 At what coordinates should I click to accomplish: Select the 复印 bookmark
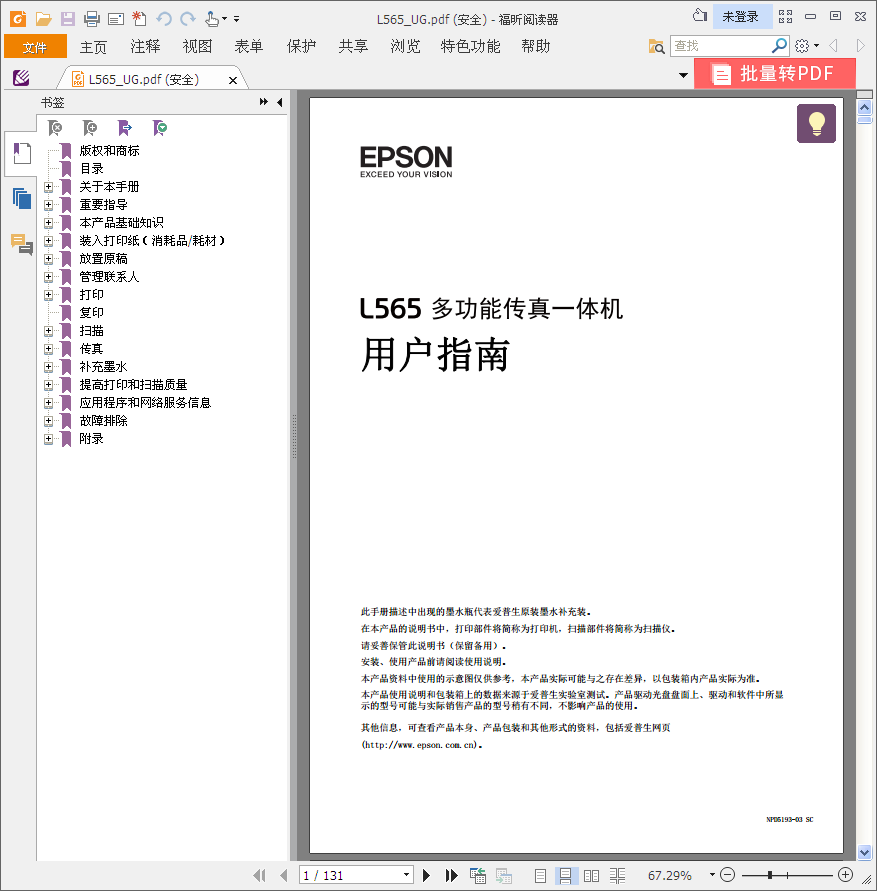[92, 313]
